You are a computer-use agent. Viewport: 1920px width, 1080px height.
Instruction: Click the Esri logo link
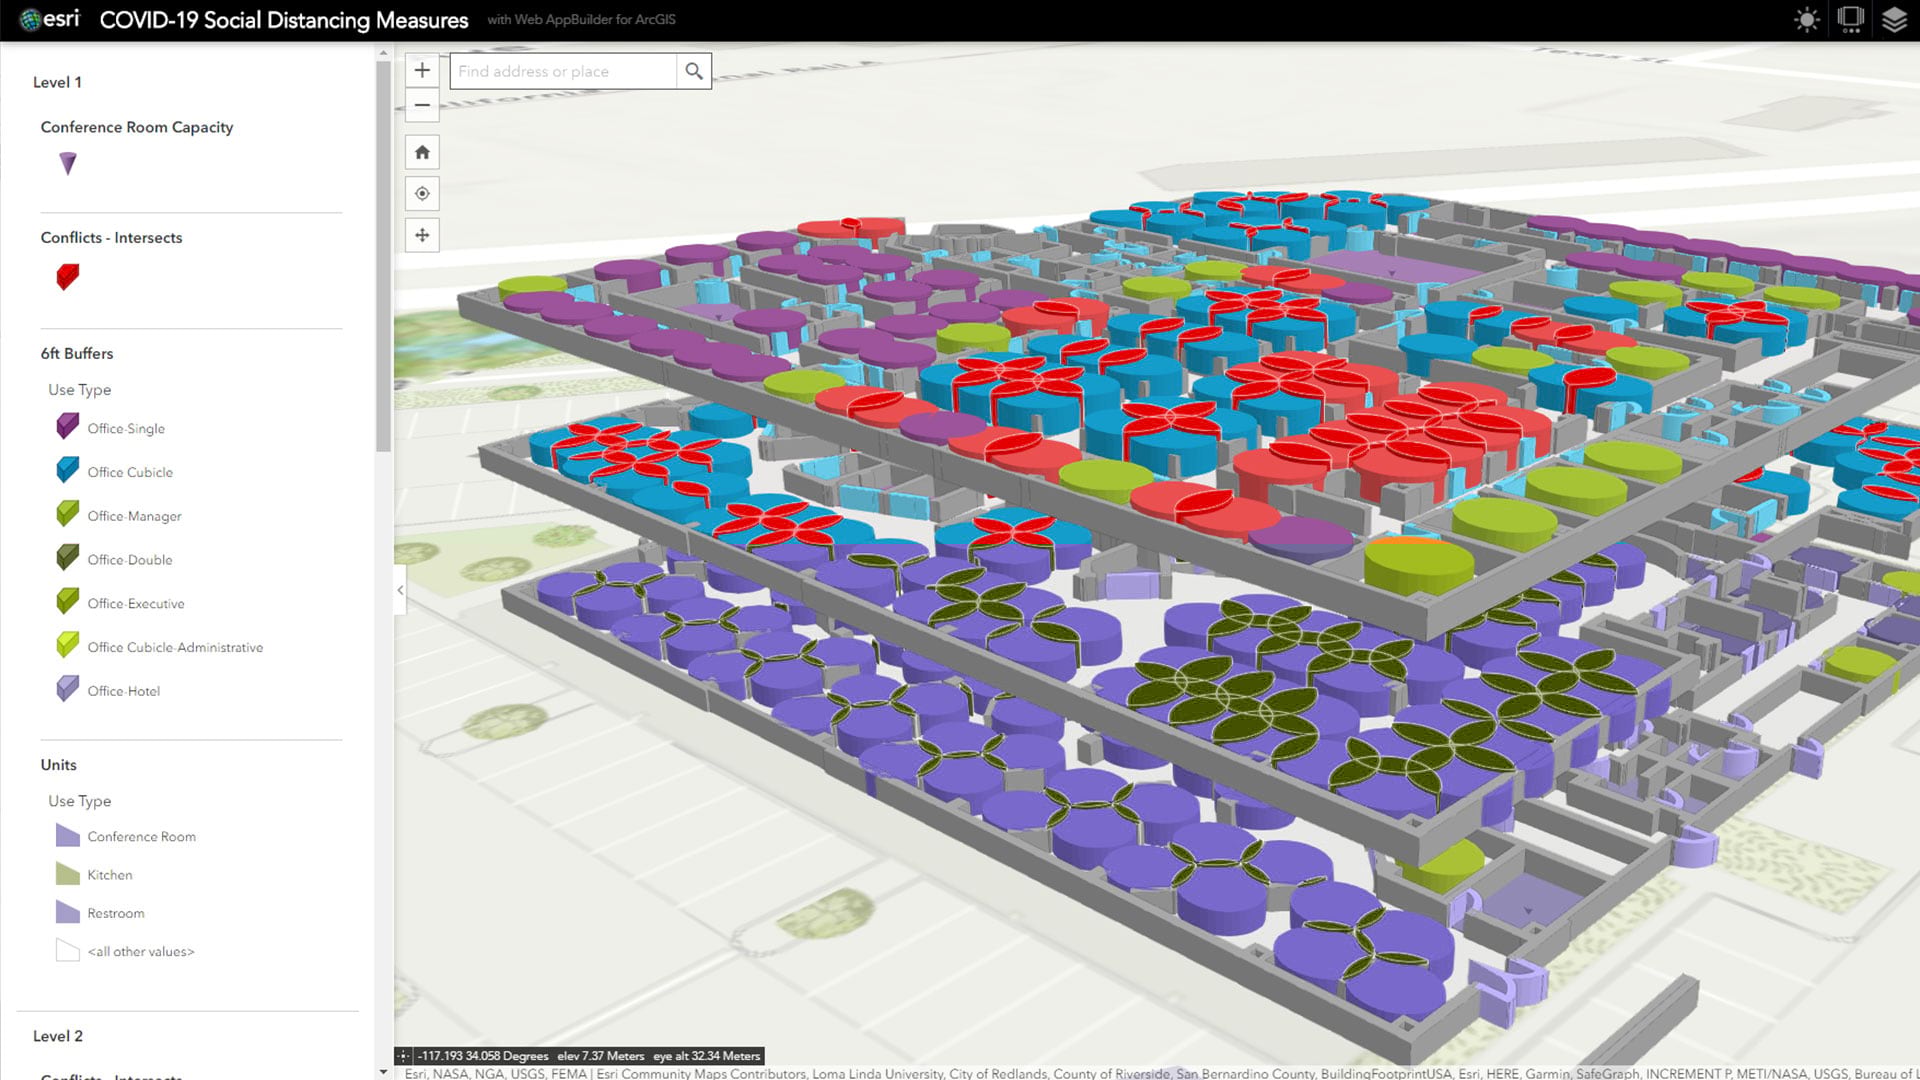pyautogui.click(x=50, y=20)
